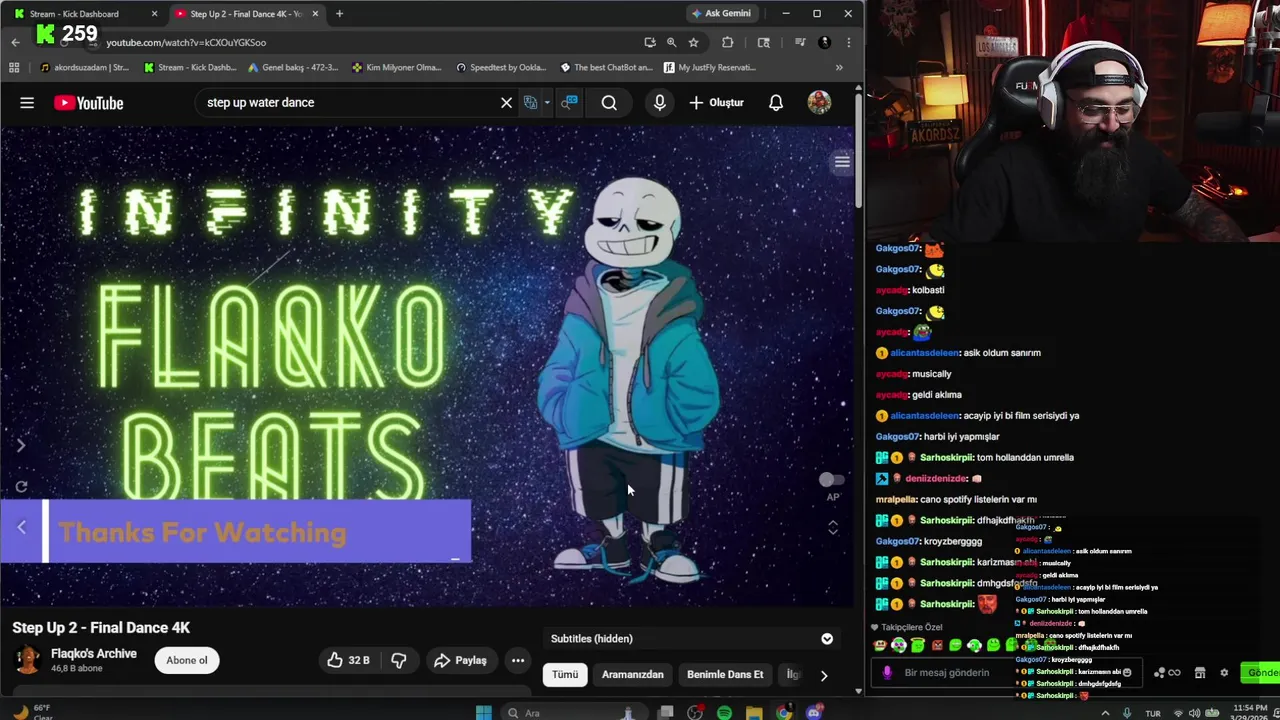
Task: Open the browser profile avatar
Action: tap(824, 43)
